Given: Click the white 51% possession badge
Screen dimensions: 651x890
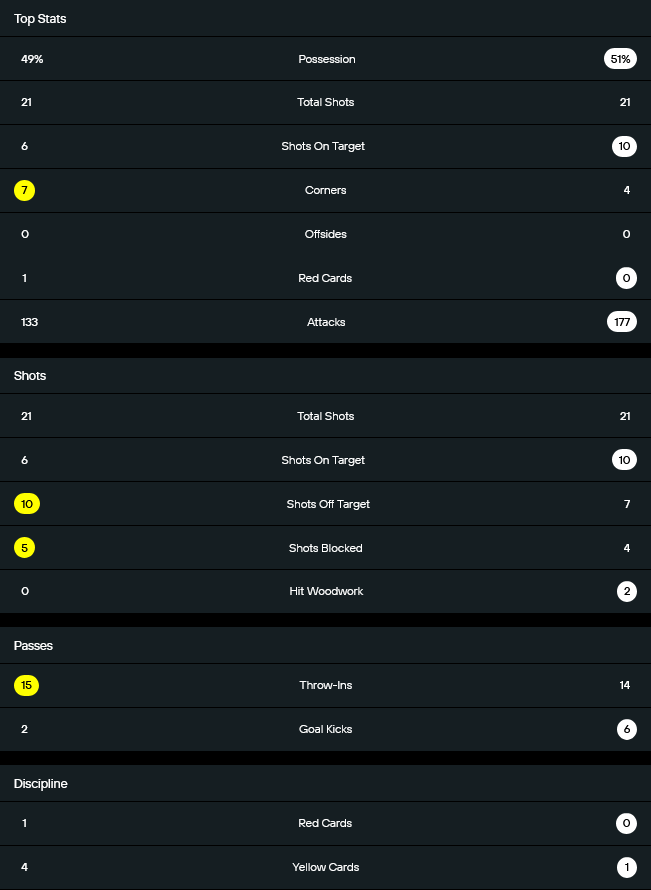Looking at the screenshot, I should (x=620, y=59).
